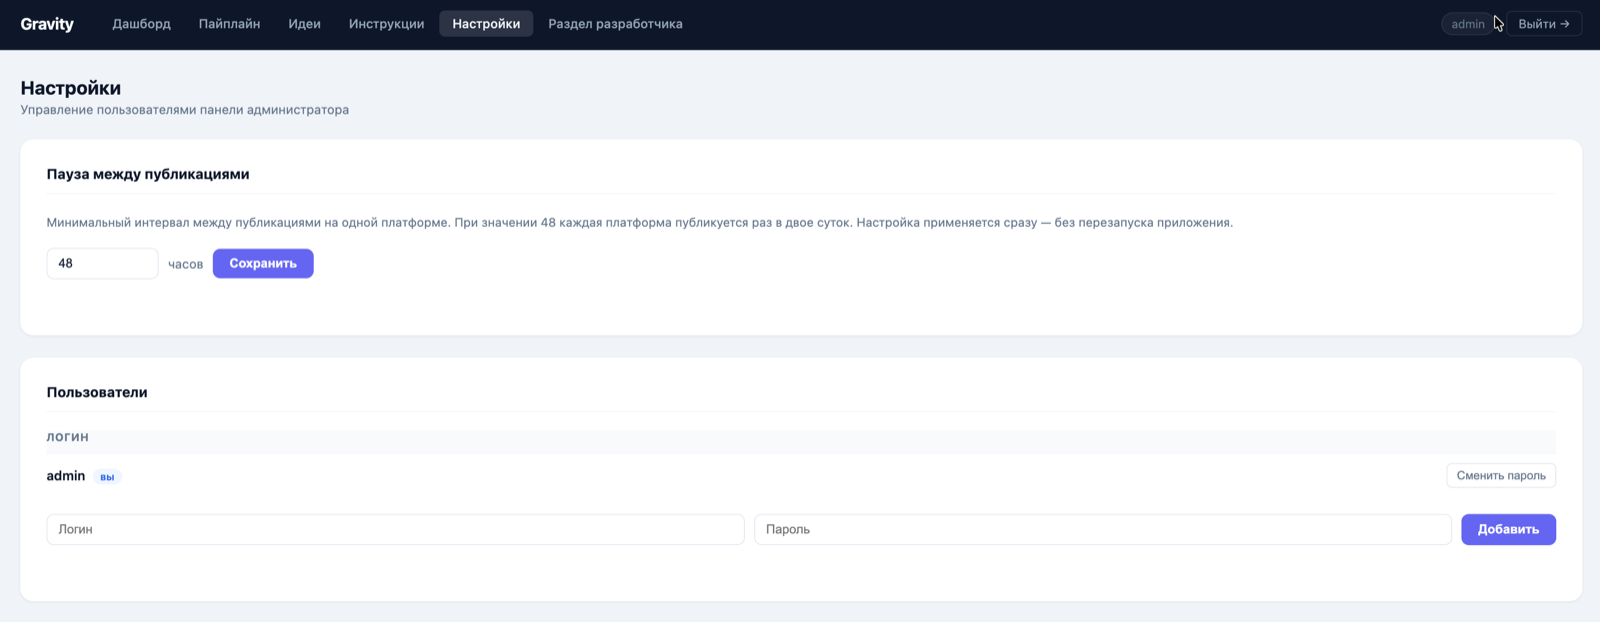Screen dimensions: 1600x622
Task: Click the 'вы' badge next to admin
Action: click(107, 477)
